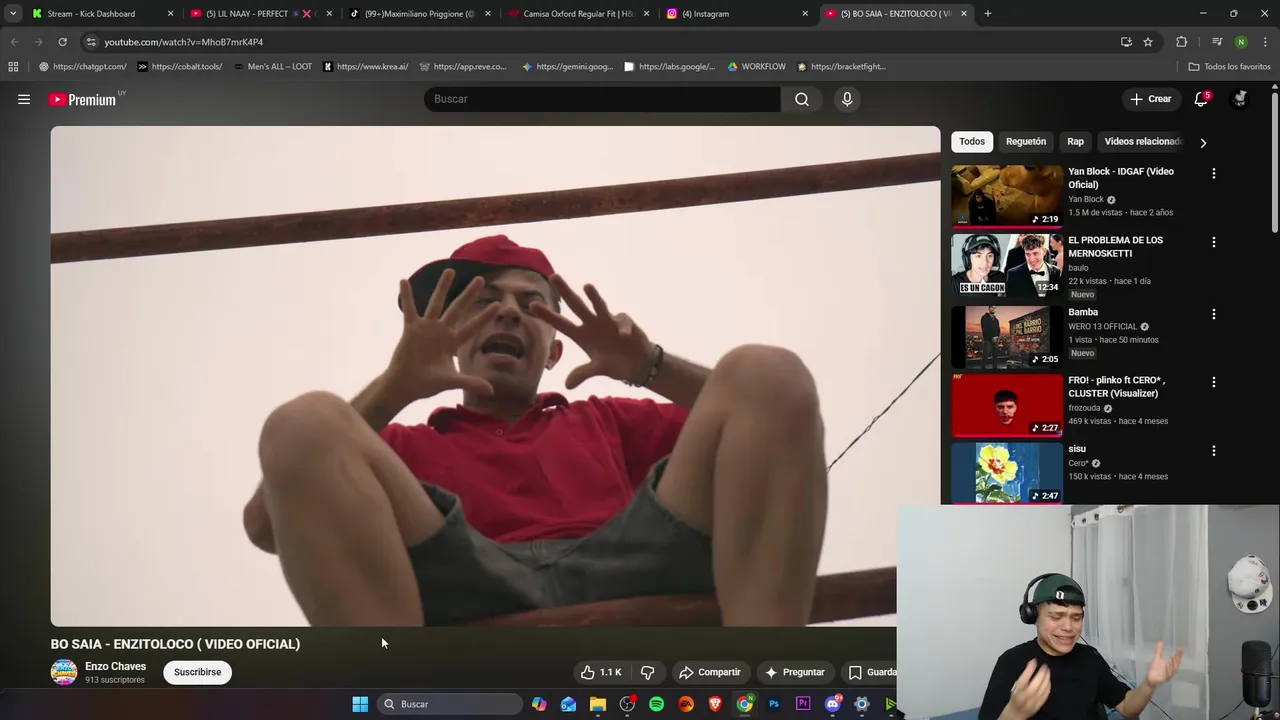Select the Videos relacionados filter chip
The width and height of the screenshot is (1280, 720).
pos(1142,142)
